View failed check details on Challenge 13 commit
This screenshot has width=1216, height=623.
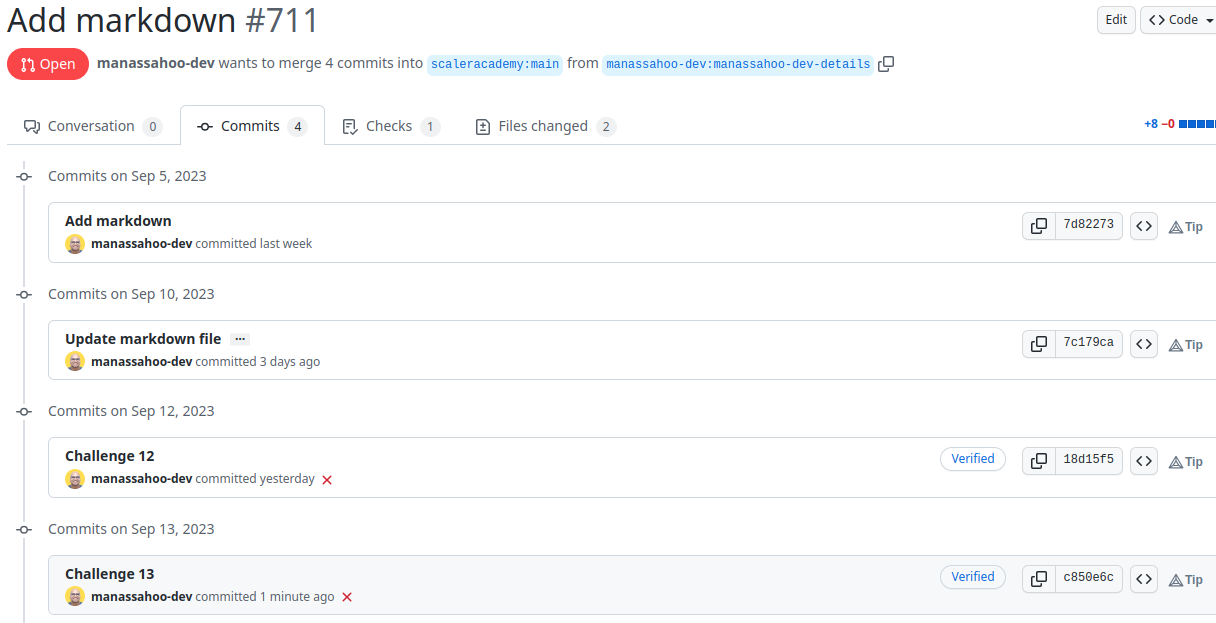pos(347,597)
